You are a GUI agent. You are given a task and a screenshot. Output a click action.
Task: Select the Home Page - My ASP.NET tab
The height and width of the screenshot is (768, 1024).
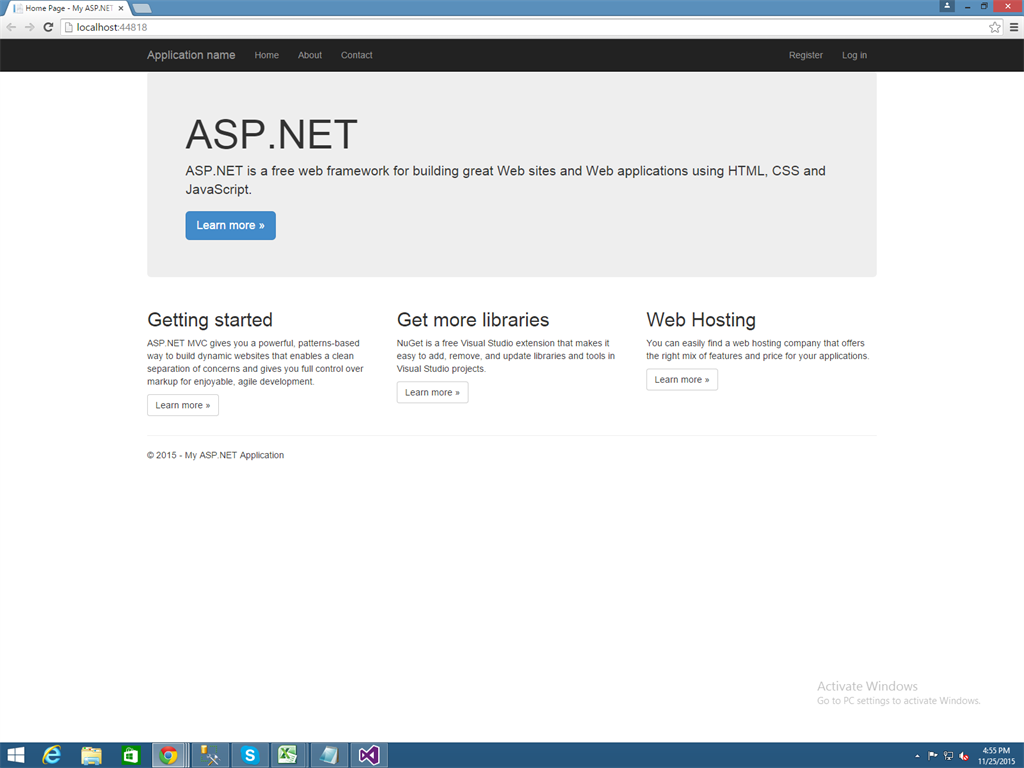pos(69,8)
